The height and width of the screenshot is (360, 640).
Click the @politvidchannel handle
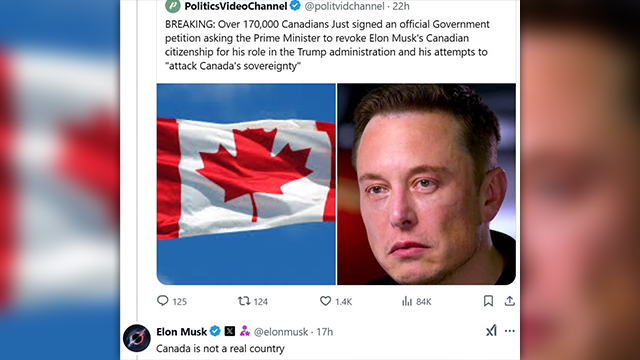pos(344,6)
